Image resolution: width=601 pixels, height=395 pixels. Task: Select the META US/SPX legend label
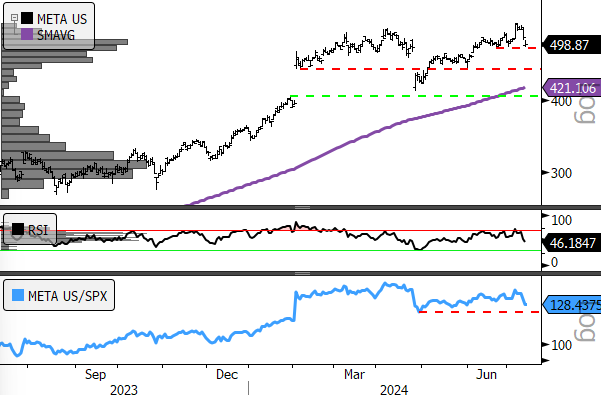(68, 296)
